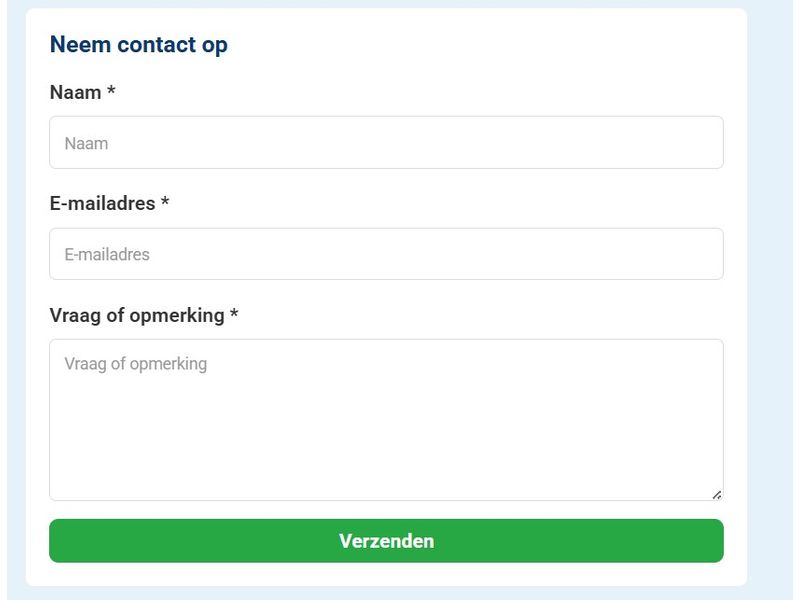
Task: Grab the textarea resize handle corner
Action: [x=717, y=494]
